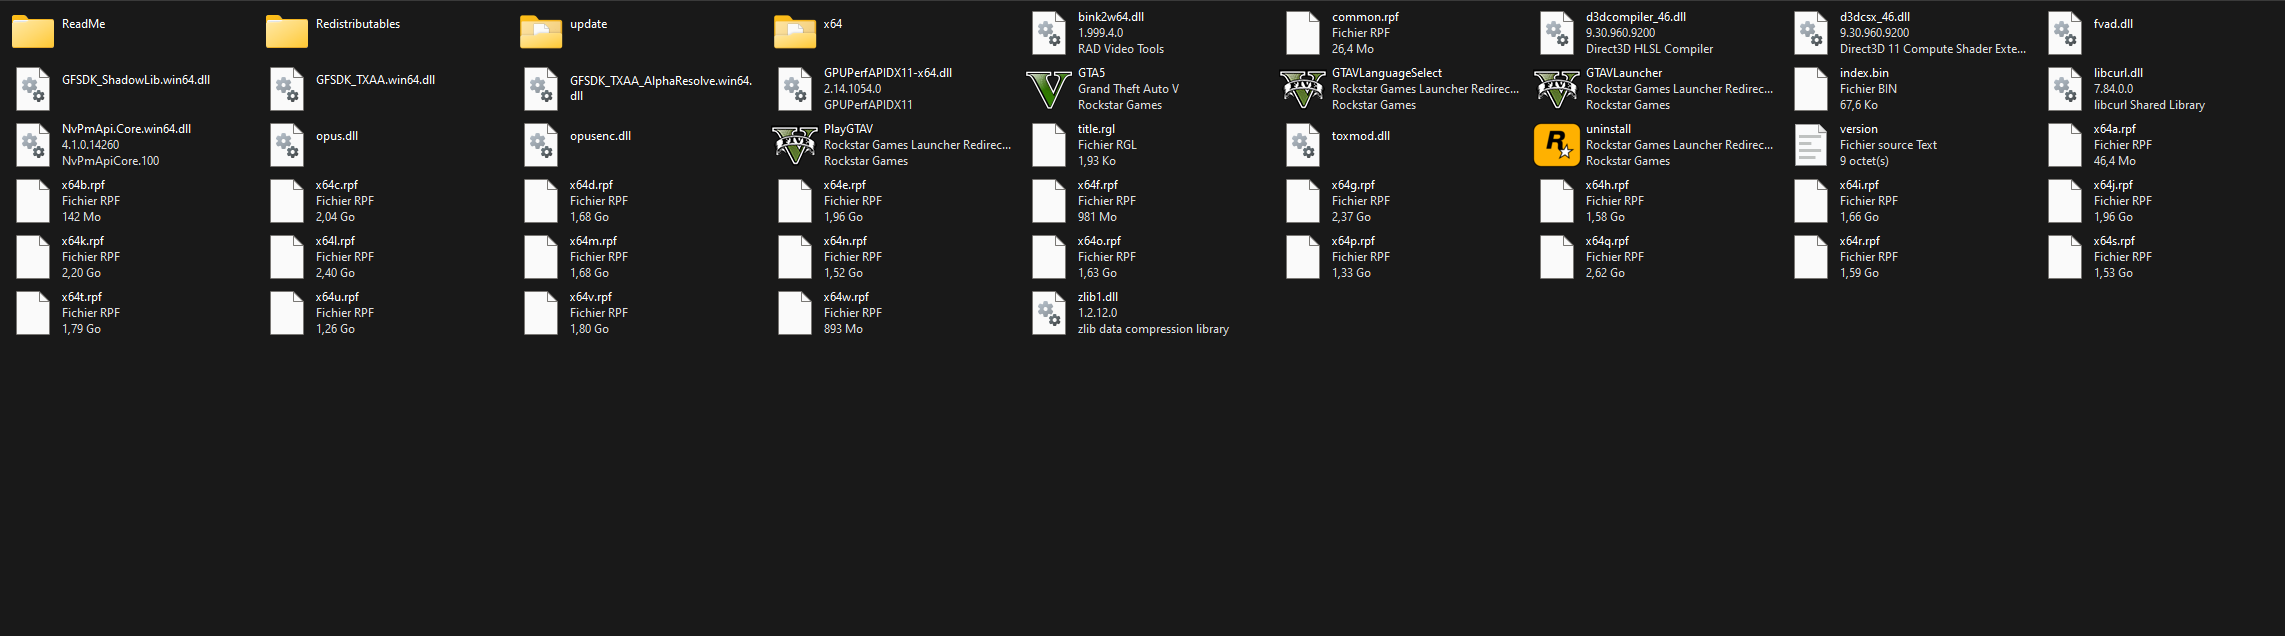Open the x64 folder icon

point(795,32)
